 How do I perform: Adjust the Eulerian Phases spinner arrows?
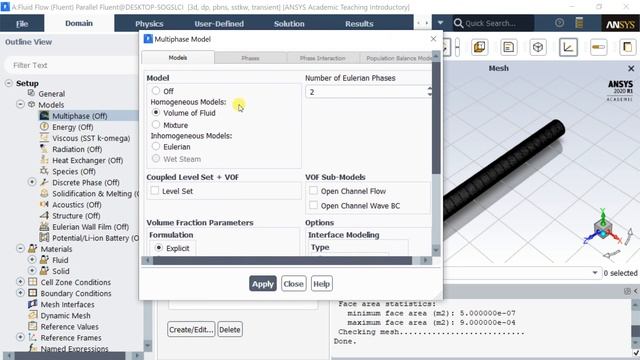tap(429, 91)
